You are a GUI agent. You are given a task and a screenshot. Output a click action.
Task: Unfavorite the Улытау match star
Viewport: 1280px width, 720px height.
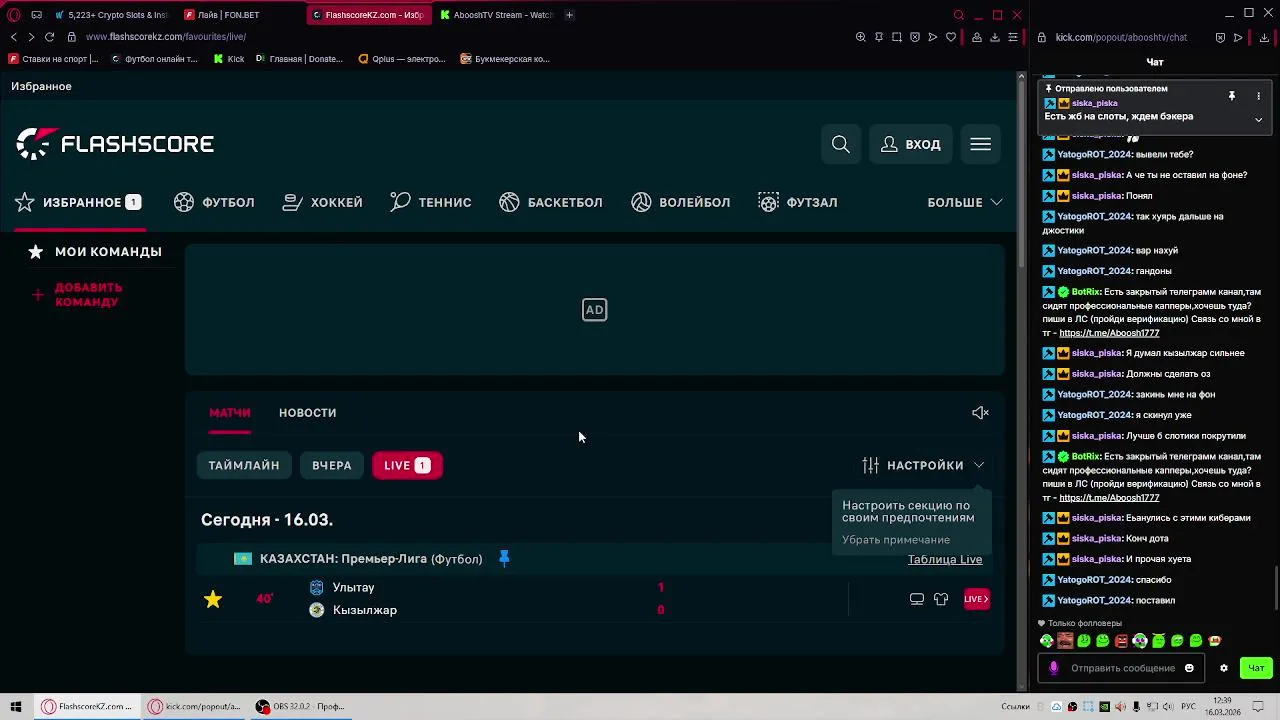coord(213,599)
